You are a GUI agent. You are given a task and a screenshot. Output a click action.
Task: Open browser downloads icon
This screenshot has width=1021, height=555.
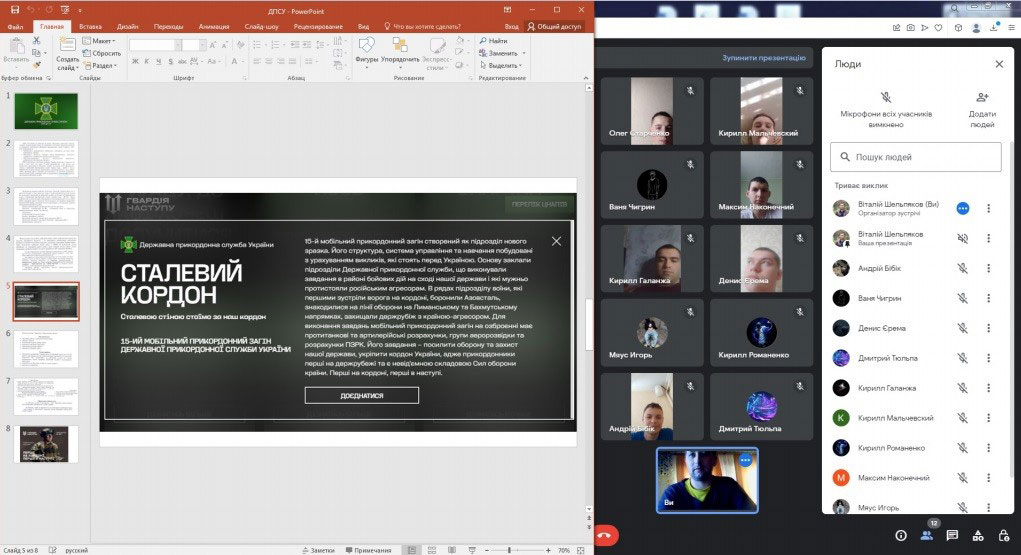tap(994, 28)
